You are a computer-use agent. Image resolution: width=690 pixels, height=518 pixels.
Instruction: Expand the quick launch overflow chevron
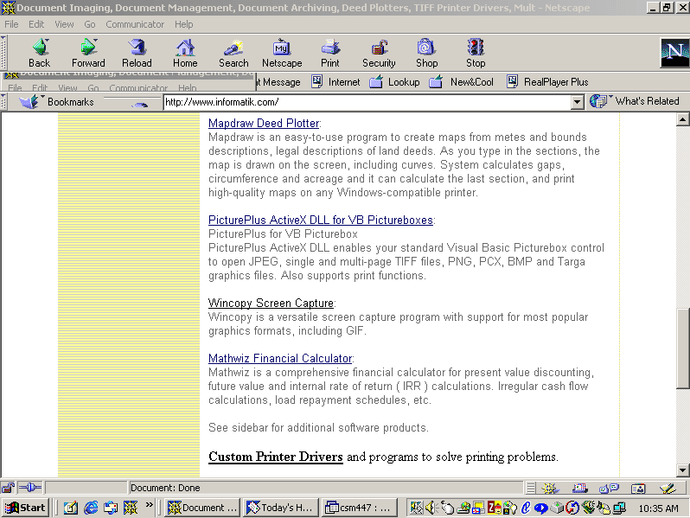coord(149,505)
